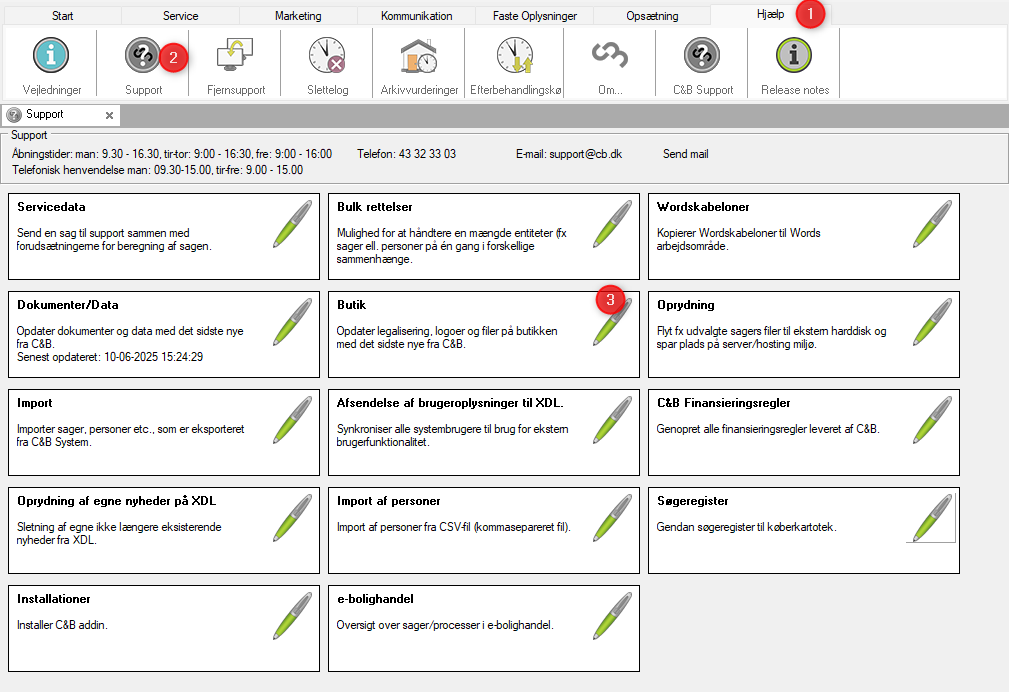The width and height of the screenshot is (1009, 692).
Task: Open the Faste Oplysninger tab
Action: pyautogui.click(x=534, y=16)
